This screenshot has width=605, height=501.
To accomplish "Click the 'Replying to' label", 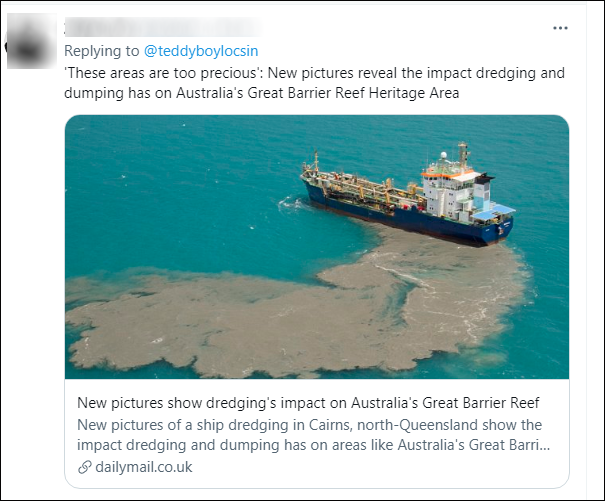I will [x=100, y=49].
